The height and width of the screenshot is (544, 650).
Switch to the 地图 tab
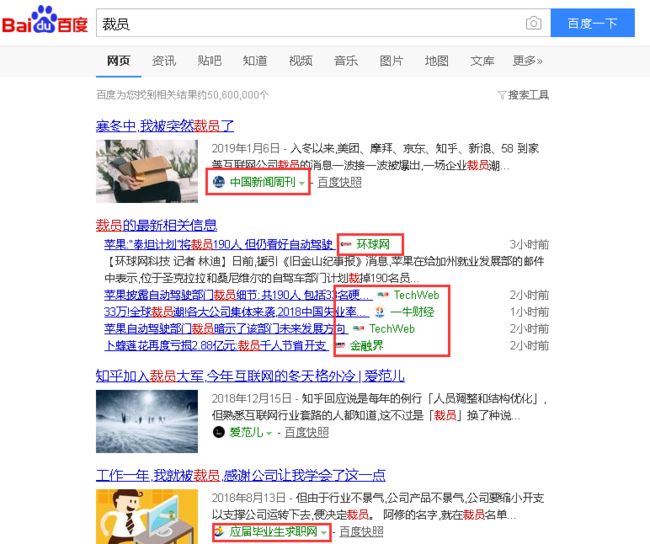(x=437, y=61)
